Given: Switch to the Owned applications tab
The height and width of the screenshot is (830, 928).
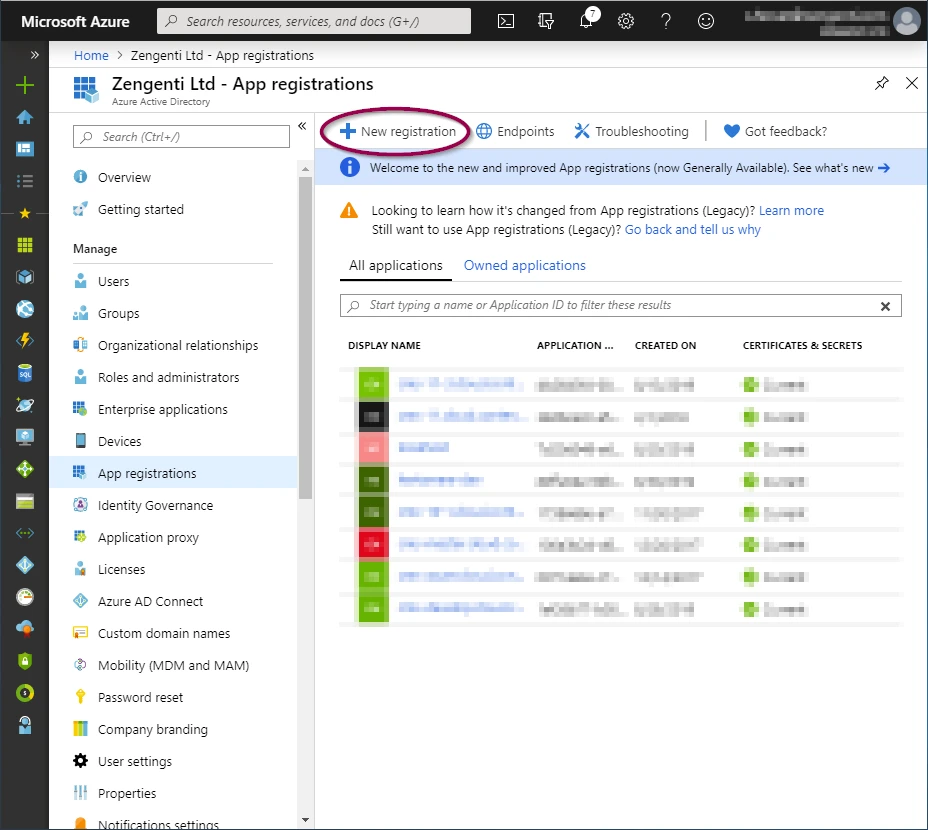Looking at the screenshot, I should point(524,265).
